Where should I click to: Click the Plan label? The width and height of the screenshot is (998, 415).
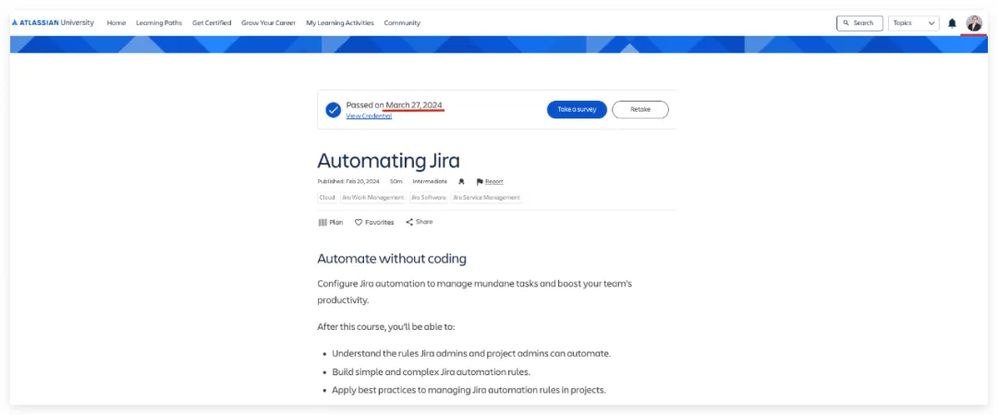336,222
